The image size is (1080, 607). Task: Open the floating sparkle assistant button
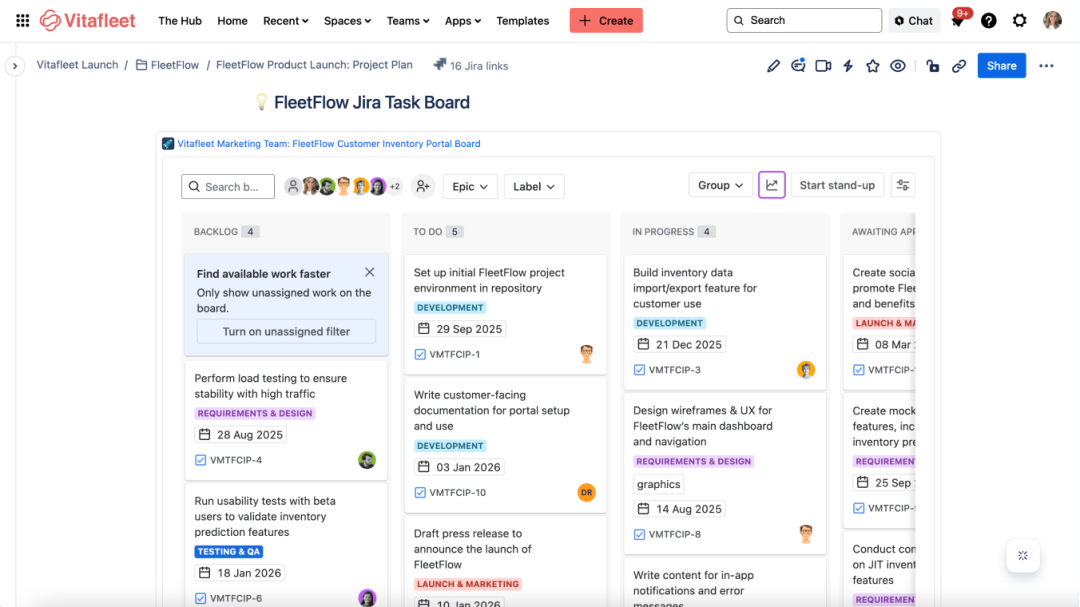tap(1023, 555)
